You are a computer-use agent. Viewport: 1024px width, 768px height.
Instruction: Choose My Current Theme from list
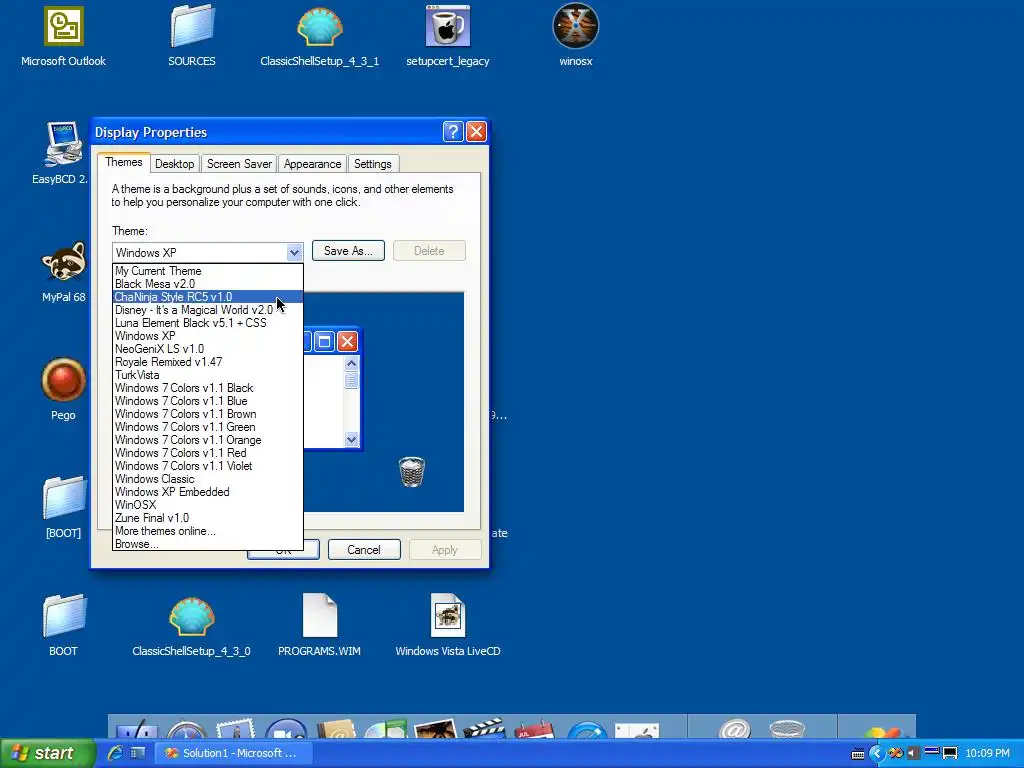208,270
